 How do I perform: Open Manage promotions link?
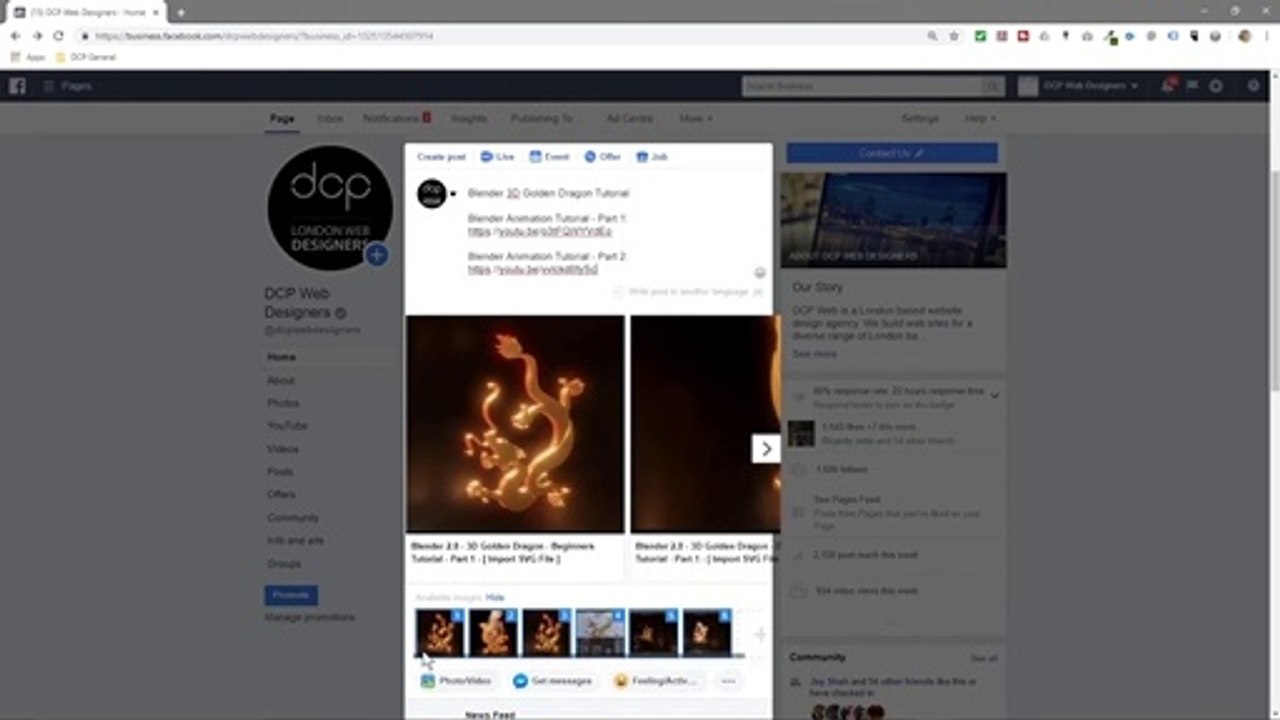coord(309,618)
